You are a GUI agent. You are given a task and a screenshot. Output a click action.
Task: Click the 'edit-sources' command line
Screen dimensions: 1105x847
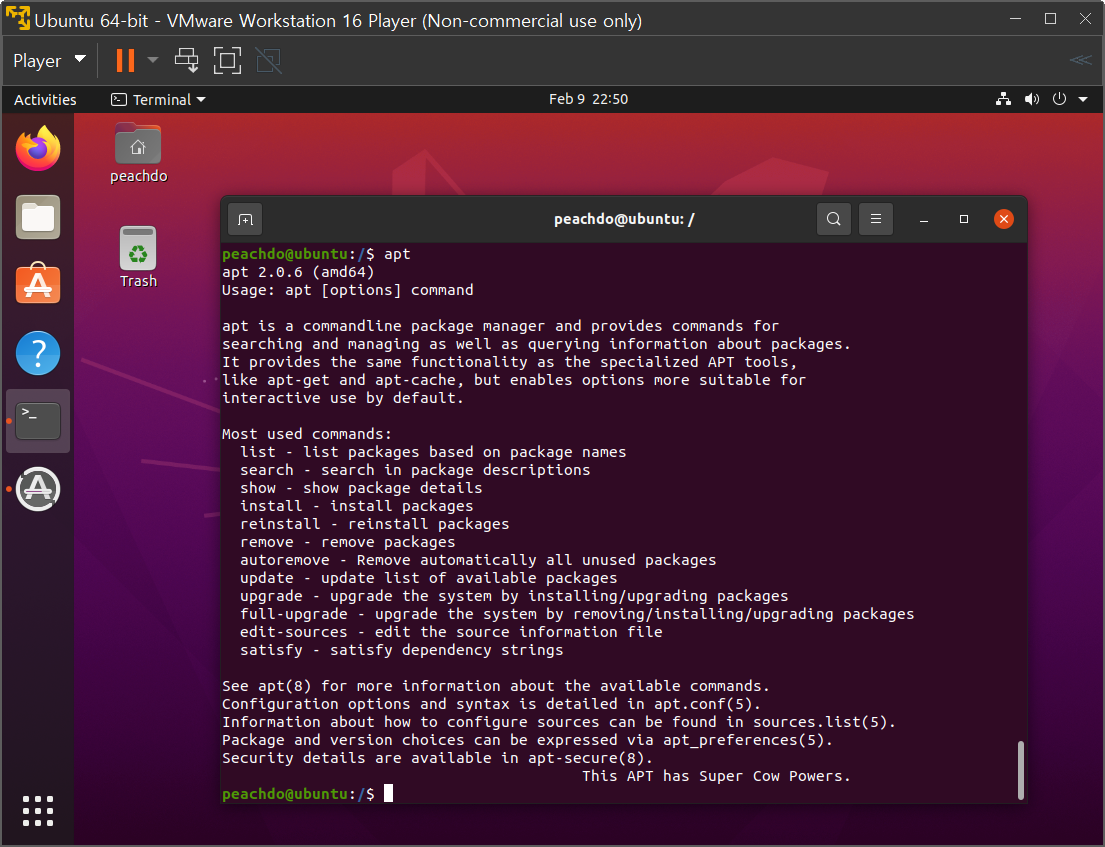[x=451, y=632]
